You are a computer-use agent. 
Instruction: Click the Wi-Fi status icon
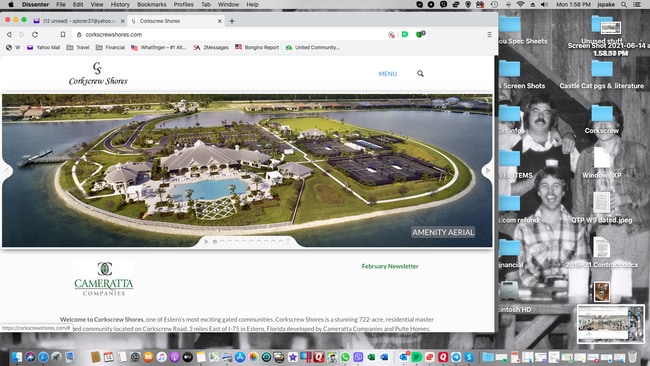click(x=520, y=5)
